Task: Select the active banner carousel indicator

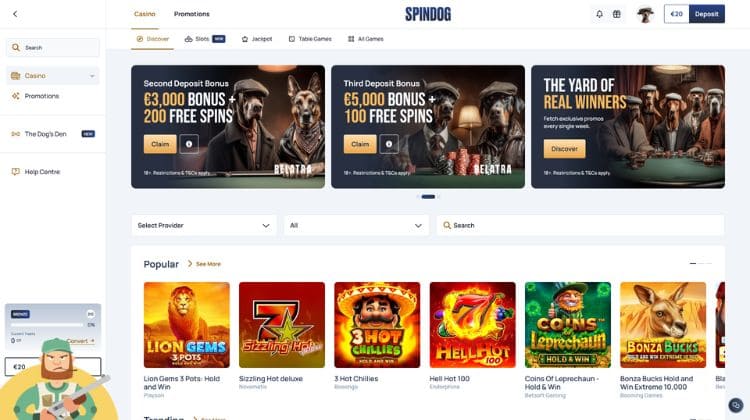Action: [428, 197]
